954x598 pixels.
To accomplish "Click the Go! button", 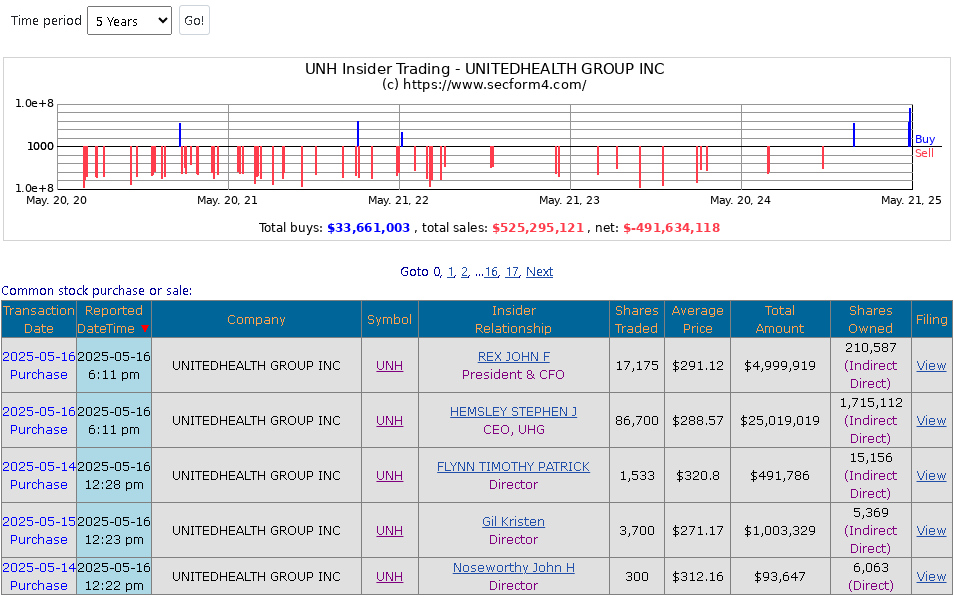I will [x=194, y=21].
